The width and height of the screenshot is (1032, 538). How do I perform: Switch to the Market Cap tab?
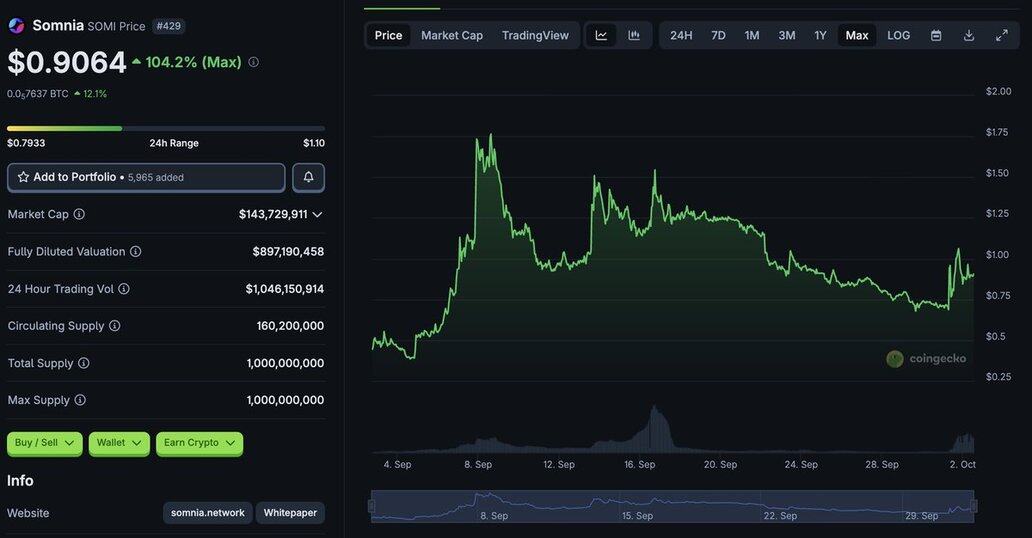point(451,35)
